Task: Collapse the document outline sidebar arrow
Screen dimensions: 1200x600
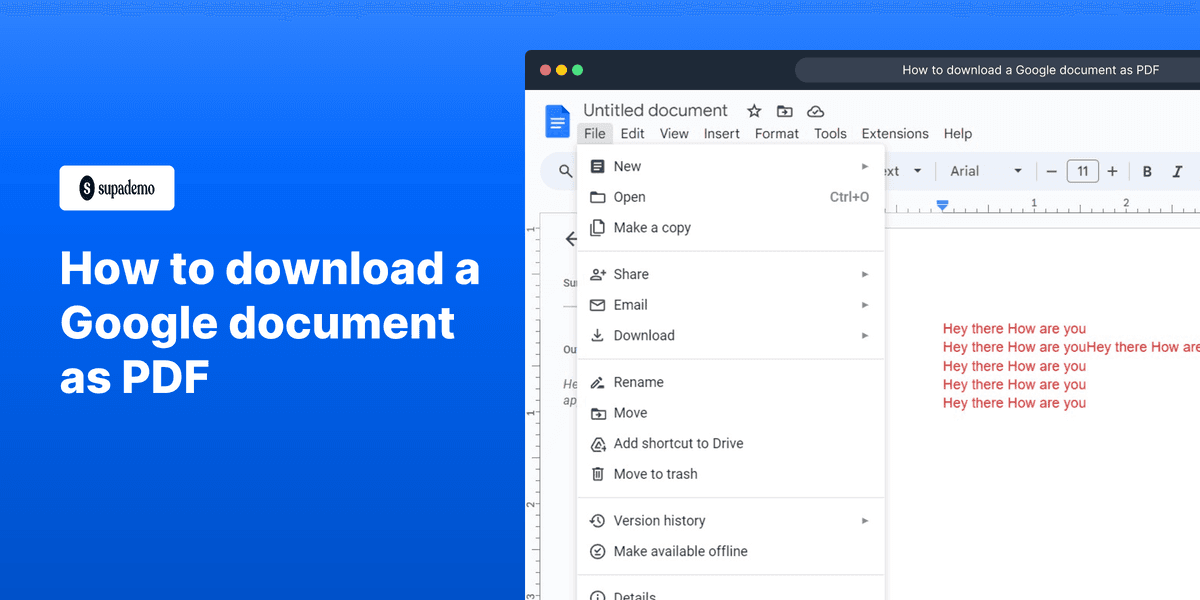Action: pos(571,239)
